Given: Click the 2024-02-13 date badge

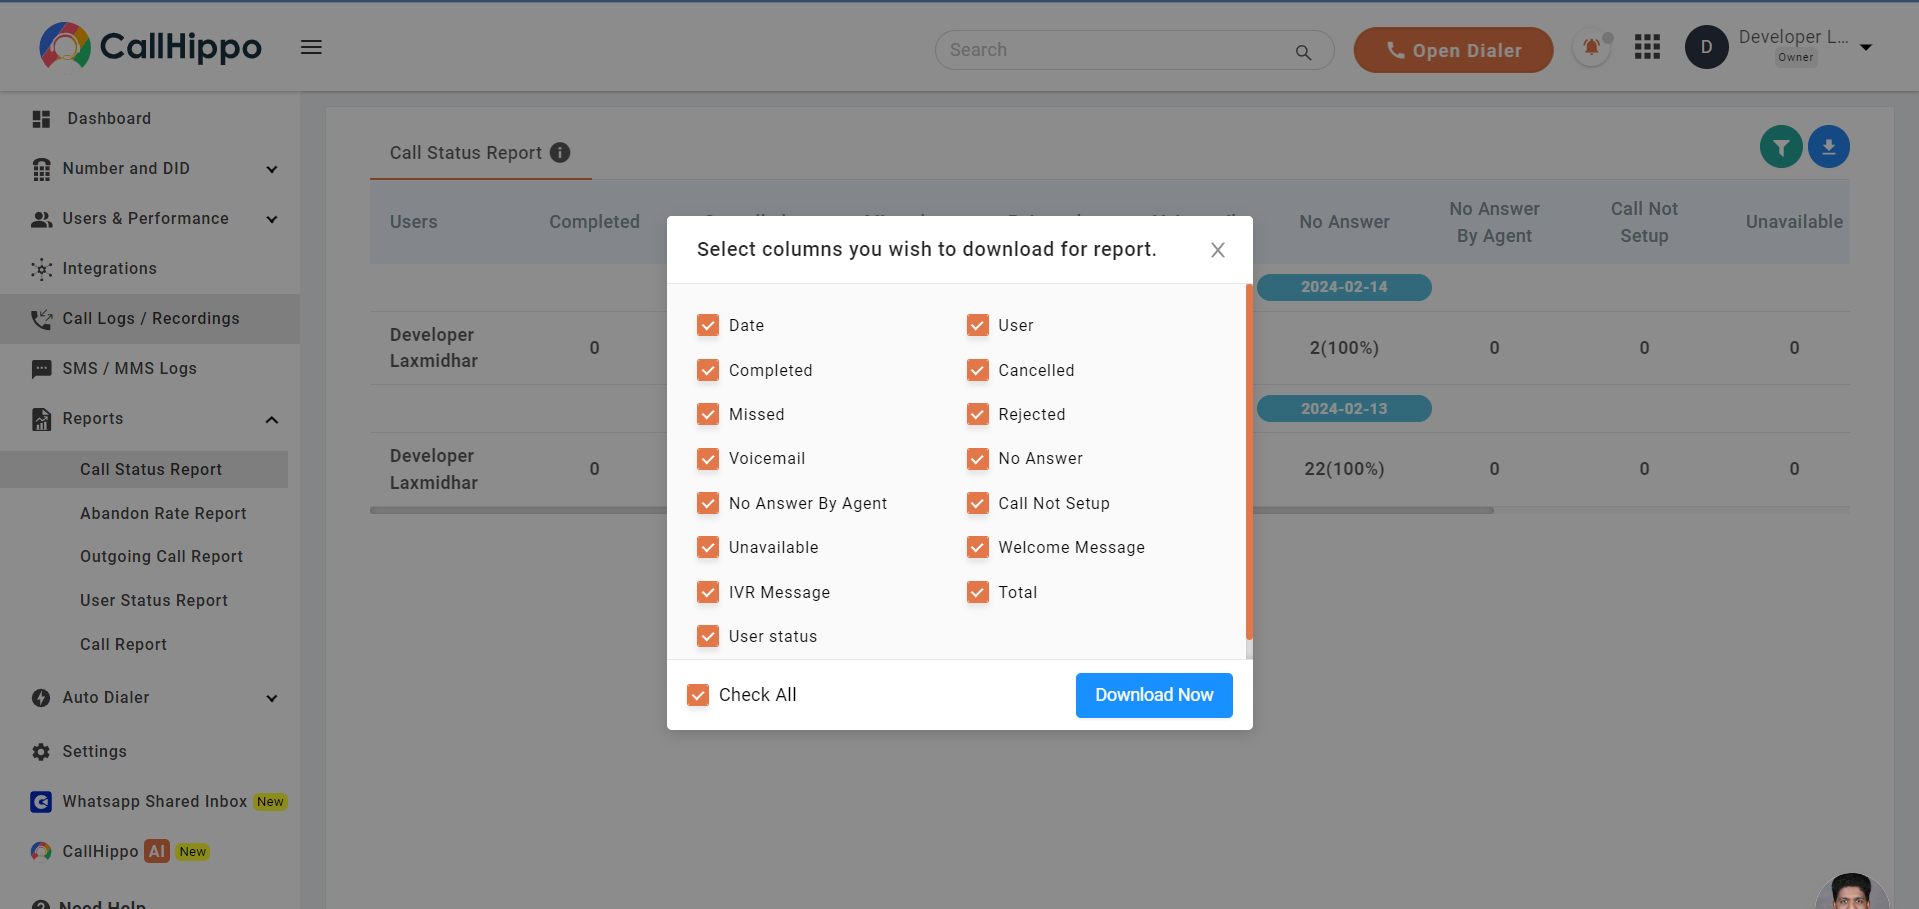Looking at the screenshot, I should [1344, 409].
